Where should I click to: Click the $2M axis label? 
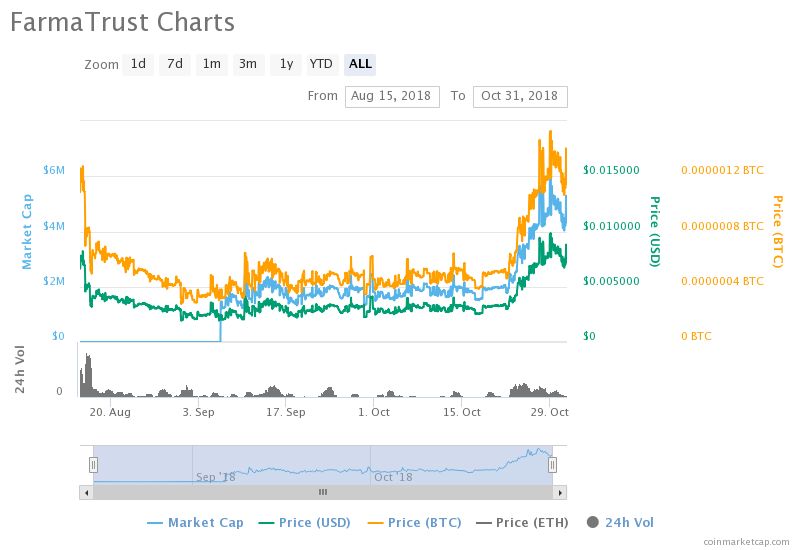(x=54, y=281)
